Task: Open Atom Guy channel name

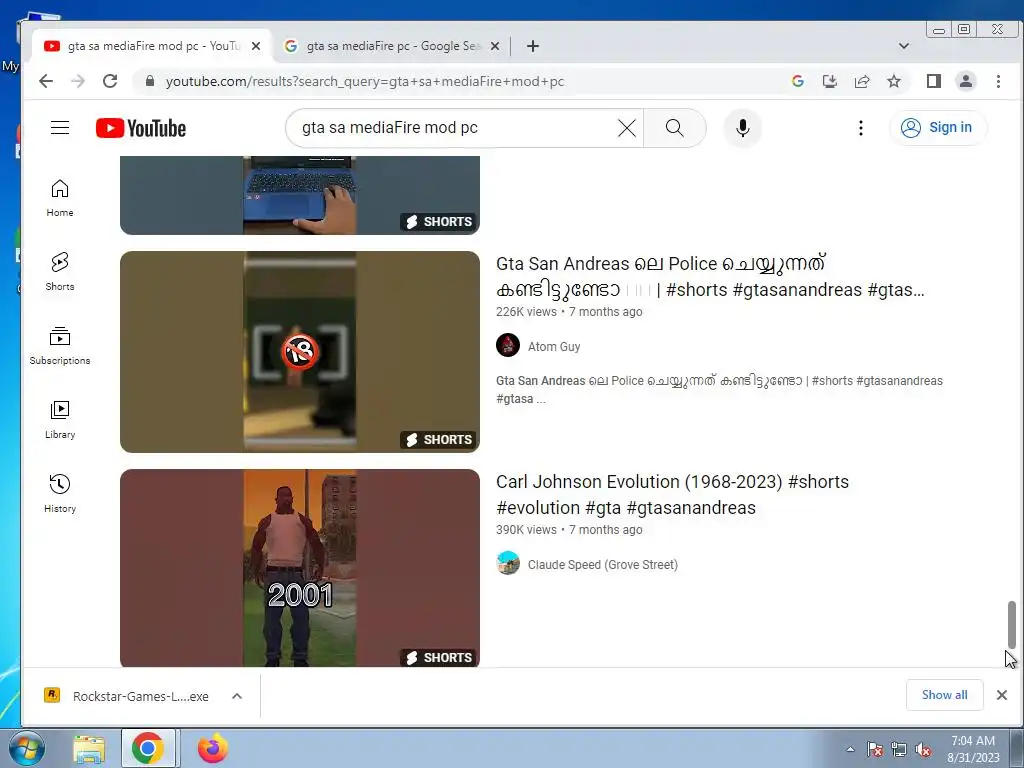Action: point(554,347)
